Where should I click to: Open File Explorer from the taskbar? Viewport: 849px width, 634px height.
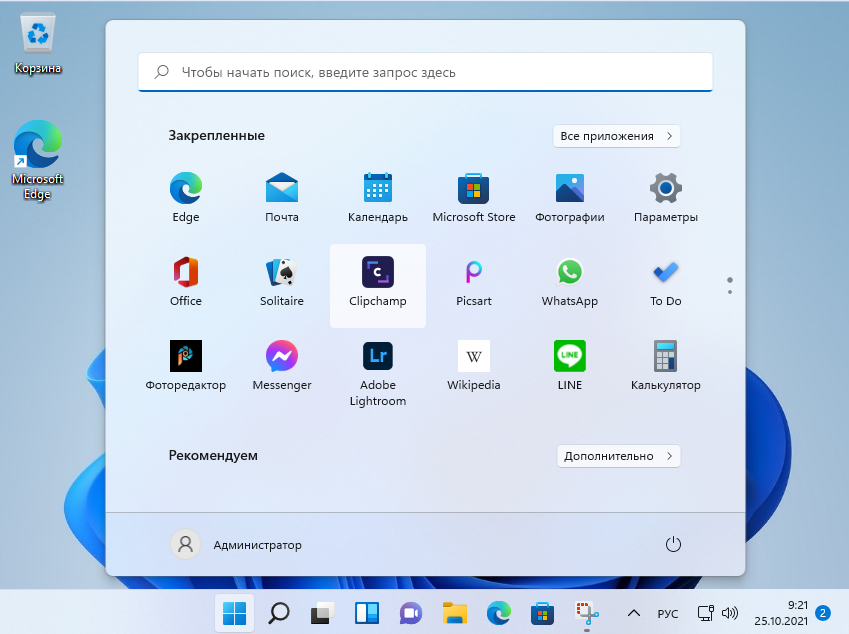(x=454, y=613)
